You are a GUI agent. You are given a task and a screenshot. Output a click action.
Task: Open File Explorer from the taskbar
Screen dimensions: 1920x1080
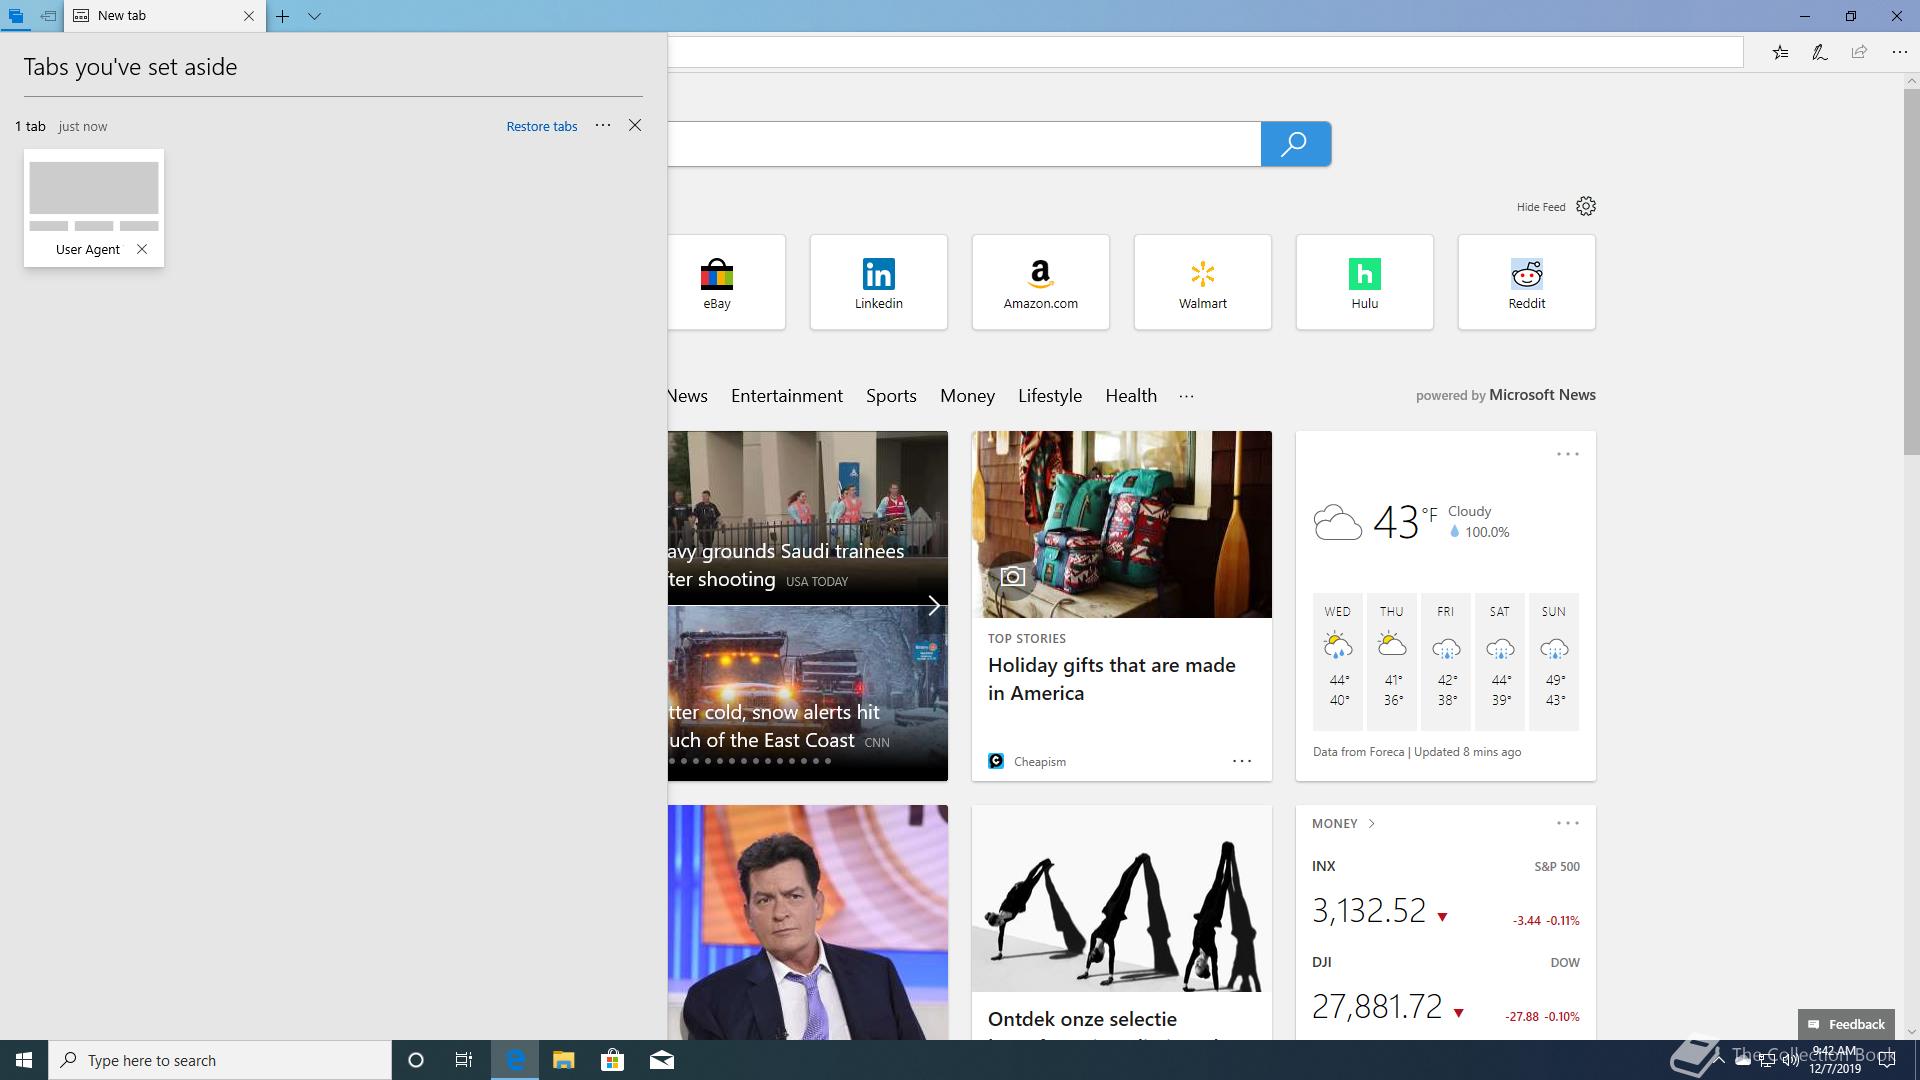(563, 1060)
